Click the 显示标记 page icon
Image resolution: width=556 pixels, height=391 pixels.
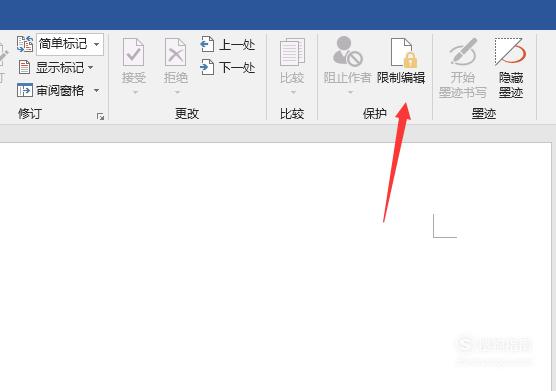point(24,67)
